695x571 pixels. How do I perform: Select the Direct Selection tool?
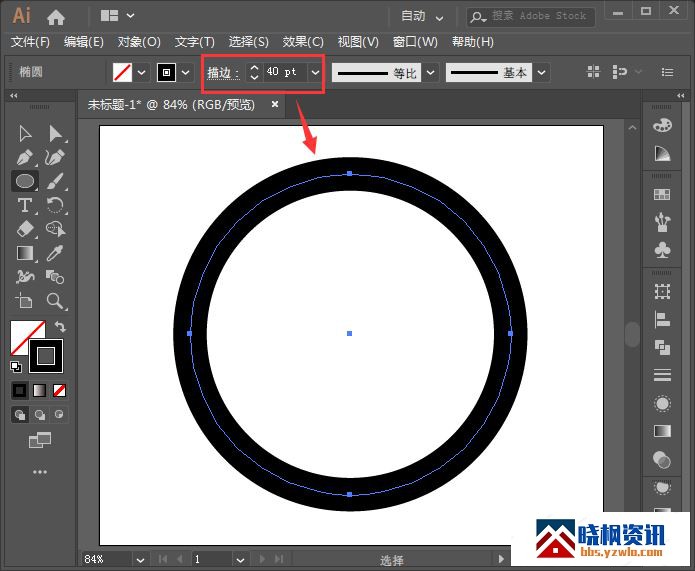click(55, 133)
